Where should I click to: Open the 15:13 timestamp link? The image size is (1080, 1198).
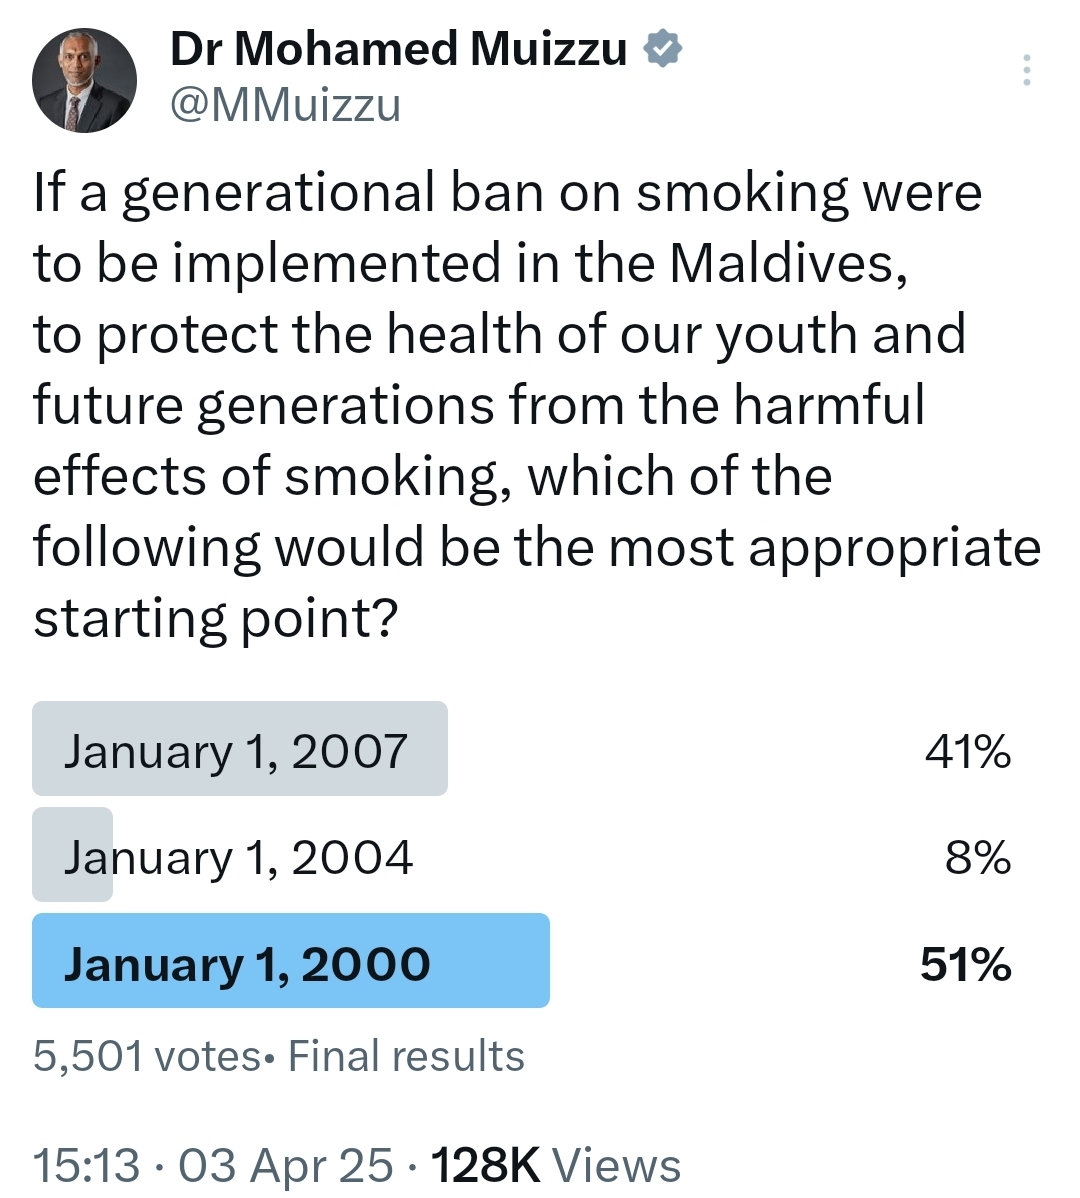point(87,1166)
